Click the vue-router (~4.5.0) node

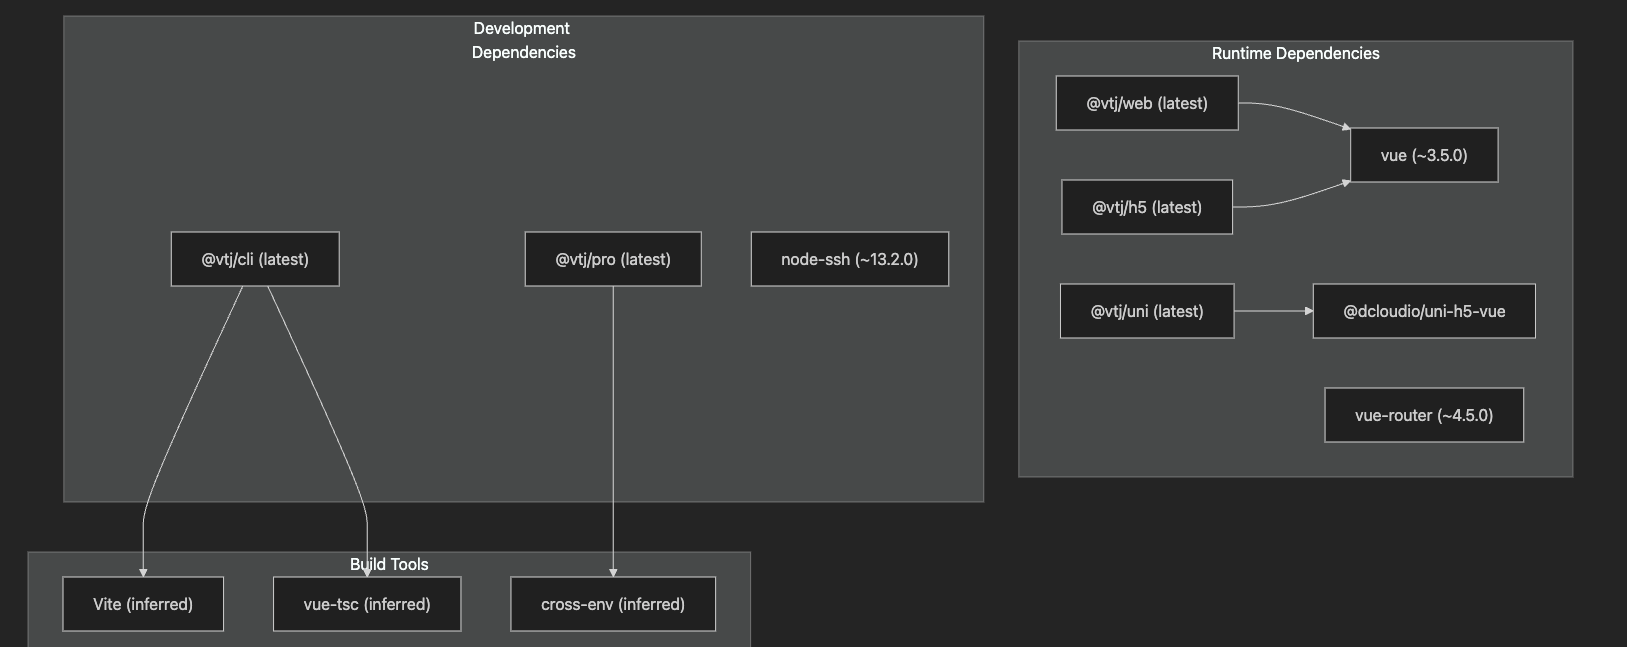[x=1424, y=415]
